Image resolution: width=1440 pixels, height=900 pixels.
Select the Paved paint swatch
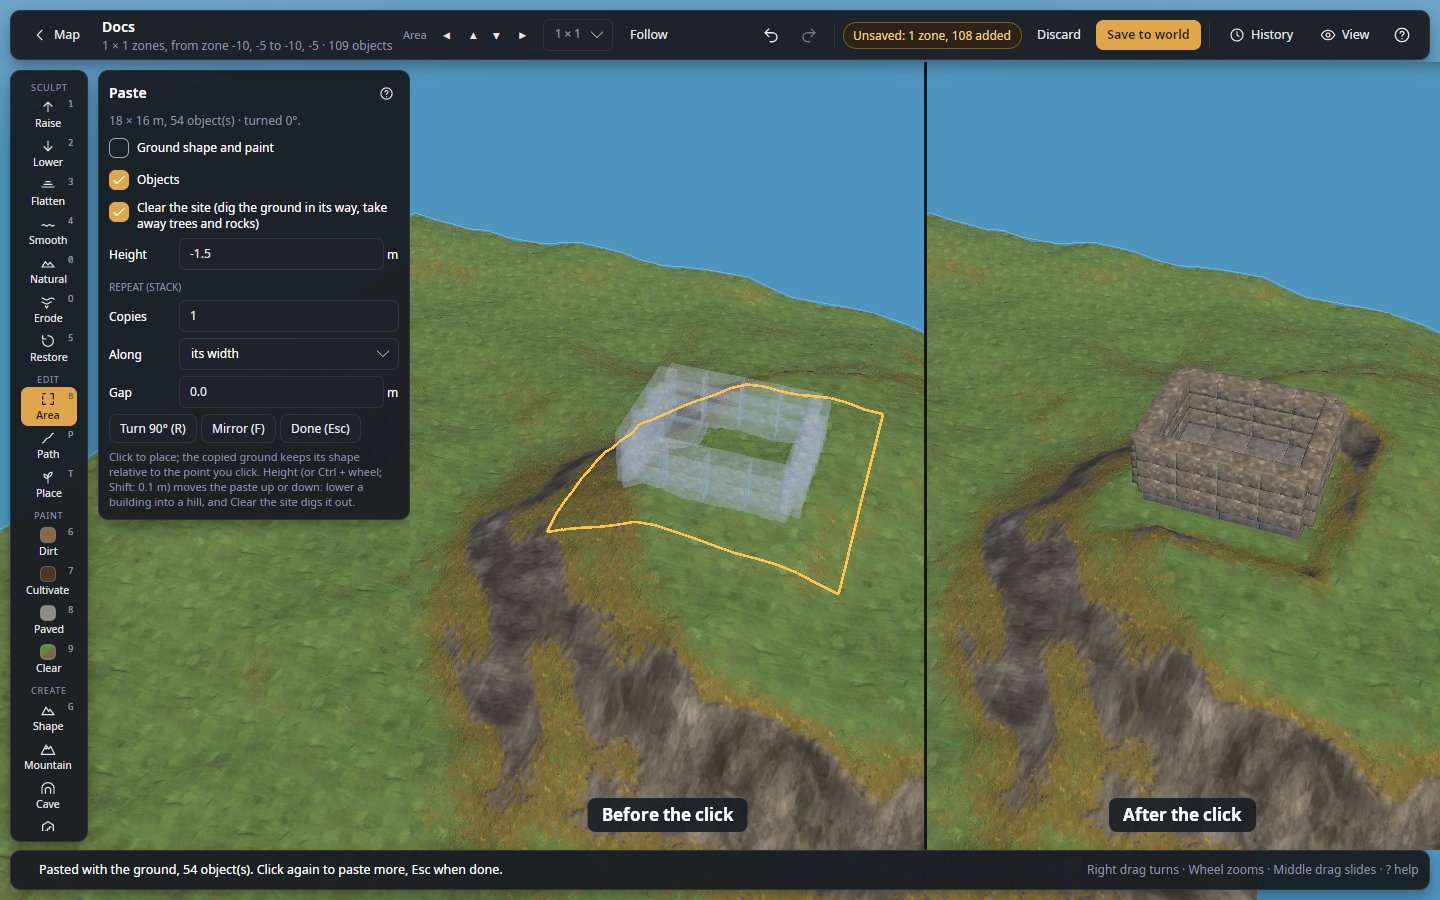click(48, 620)
